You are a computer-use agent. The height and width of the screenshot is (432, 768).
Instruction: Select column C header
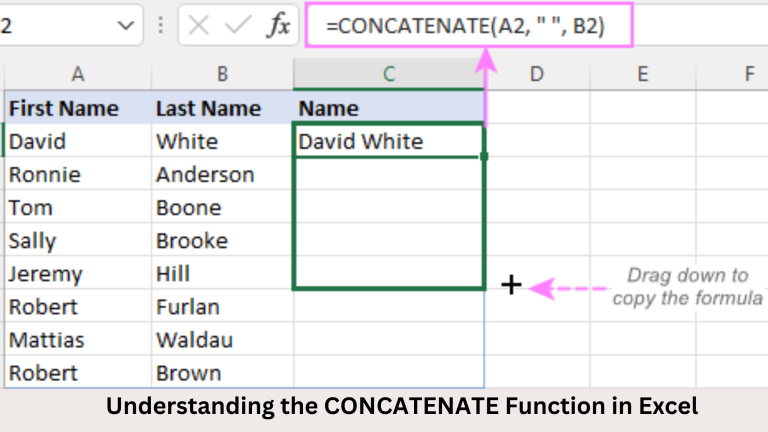(x=388, y=73)
